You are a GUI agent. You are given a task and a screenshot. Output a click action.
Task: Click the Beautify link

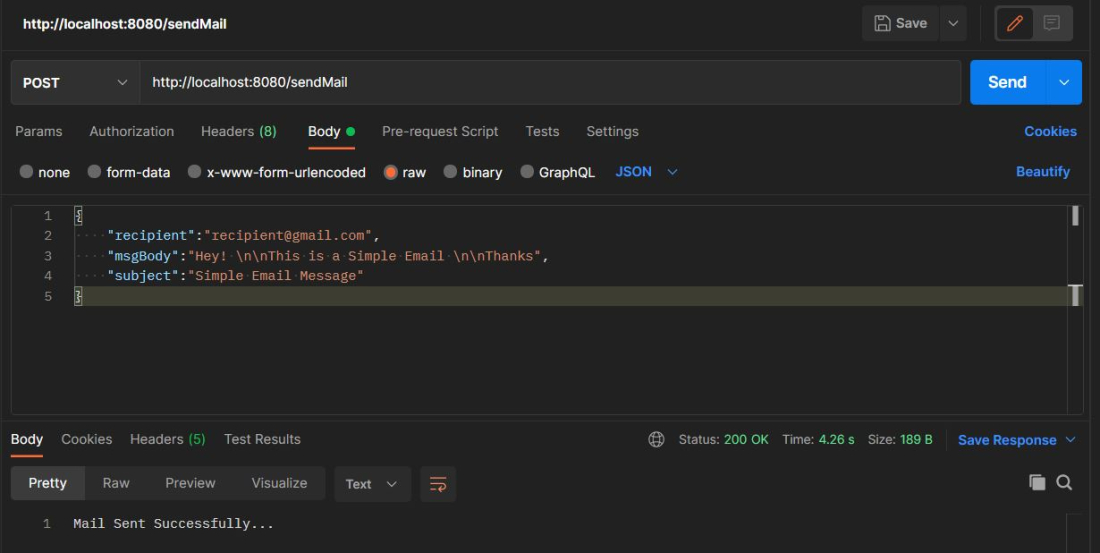[x=1042, y=172]
